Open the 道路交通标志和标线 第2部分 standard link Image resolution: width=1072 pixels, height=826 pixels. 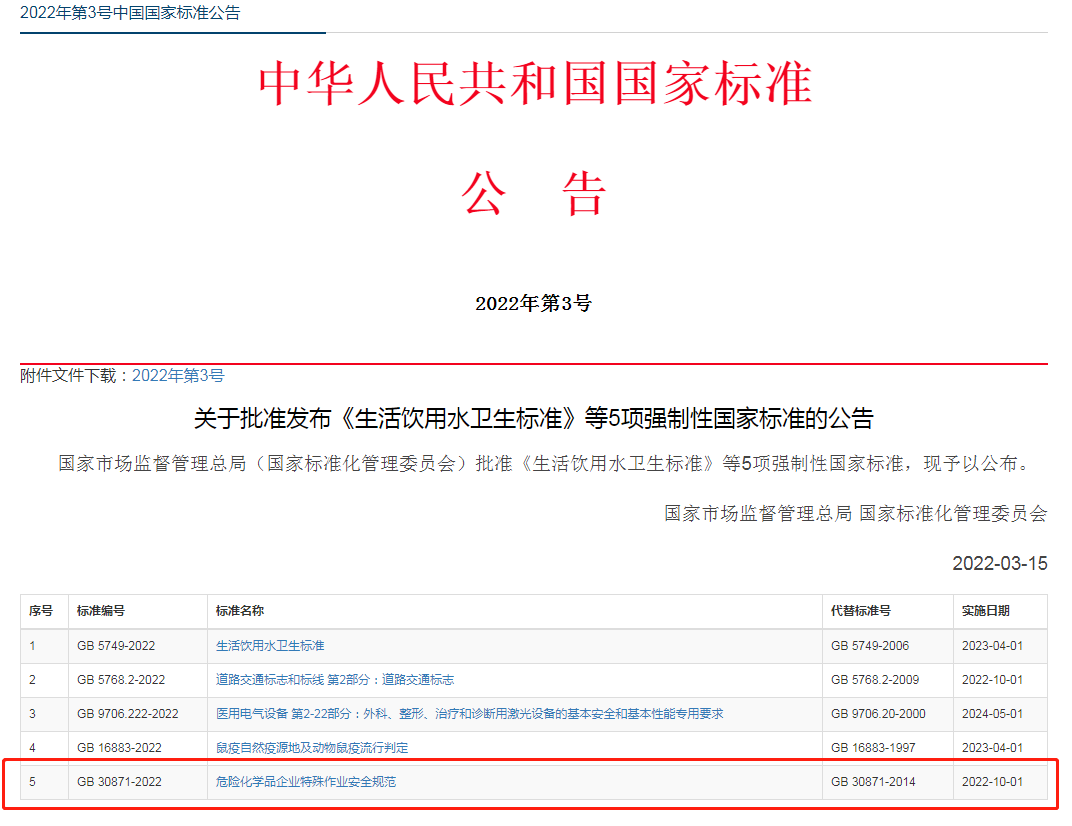click(x=335, y=680)
